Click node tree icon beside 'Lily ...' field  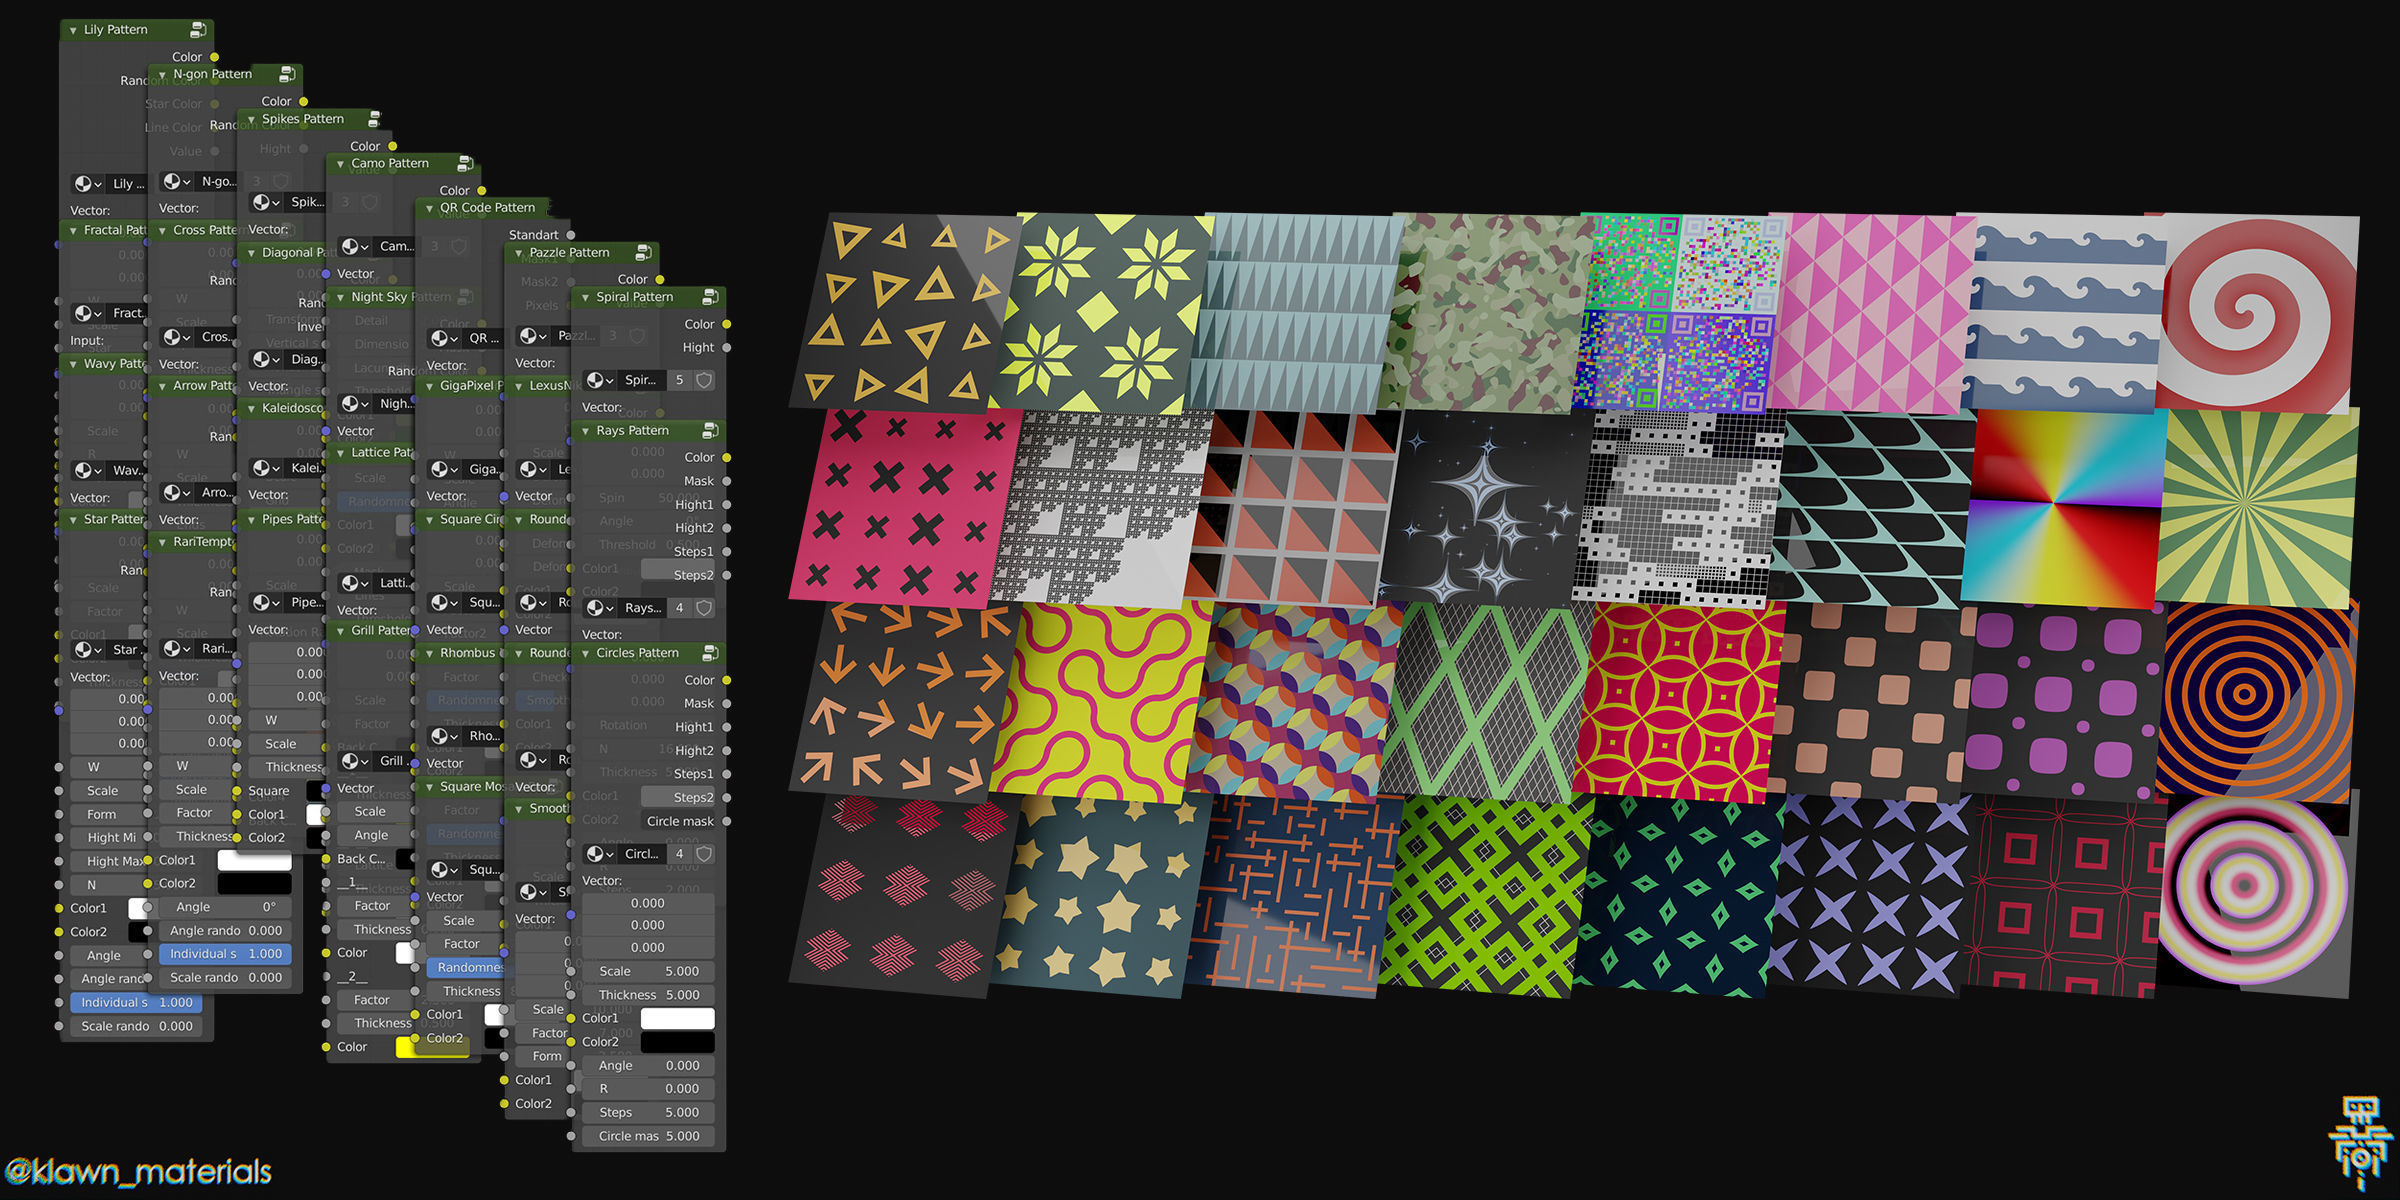[x=87, y=184]
